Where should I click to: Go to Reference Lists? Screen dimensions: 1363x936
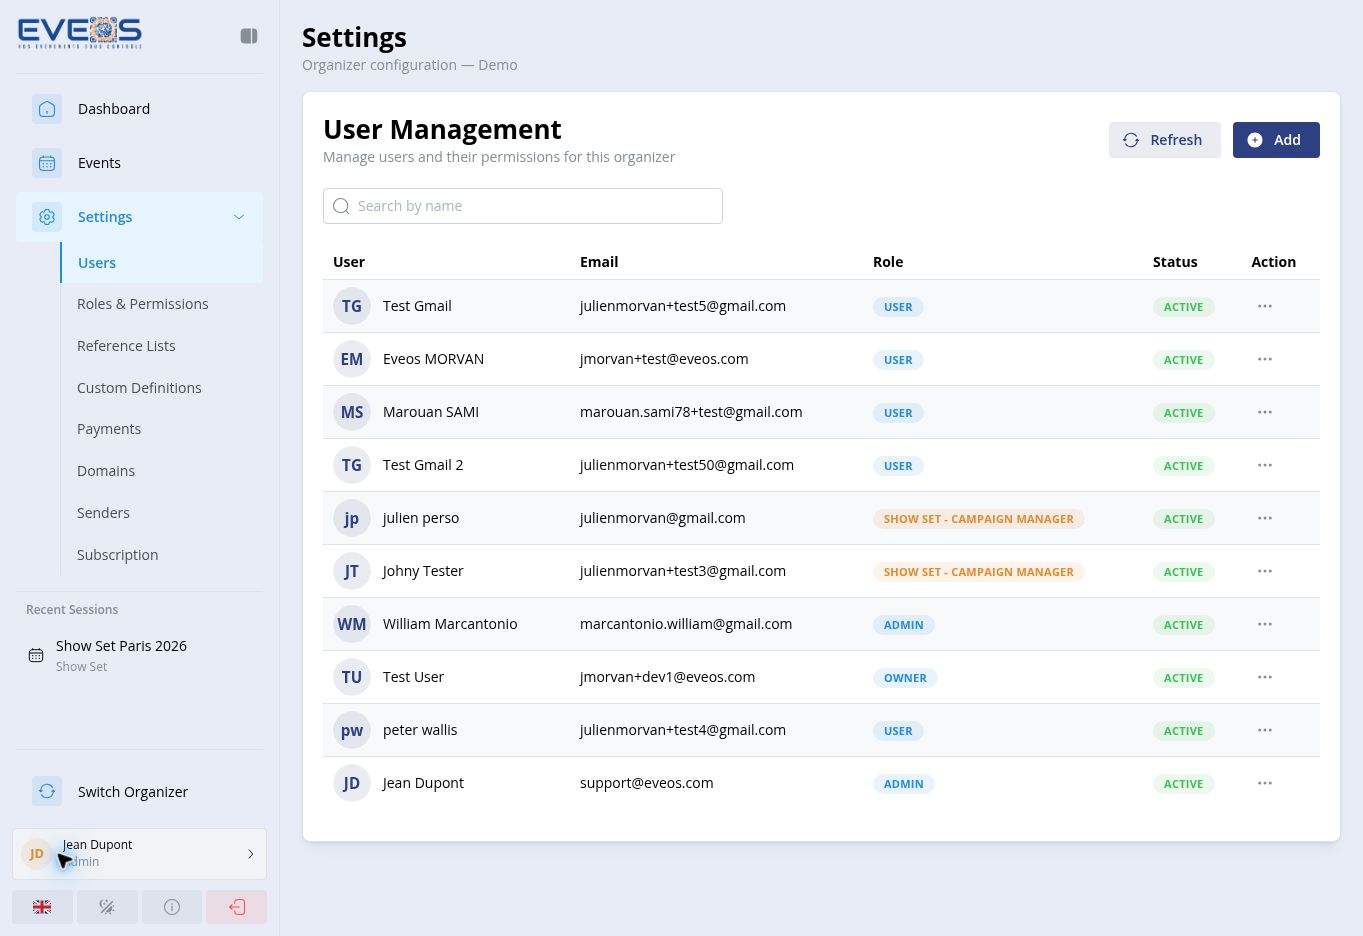coord(126,346)
